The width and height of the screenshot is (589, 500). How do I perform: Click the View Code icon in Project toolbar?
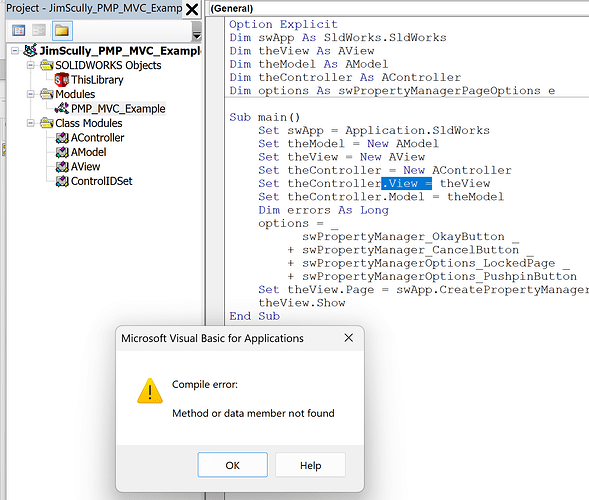tap(18, 30)
